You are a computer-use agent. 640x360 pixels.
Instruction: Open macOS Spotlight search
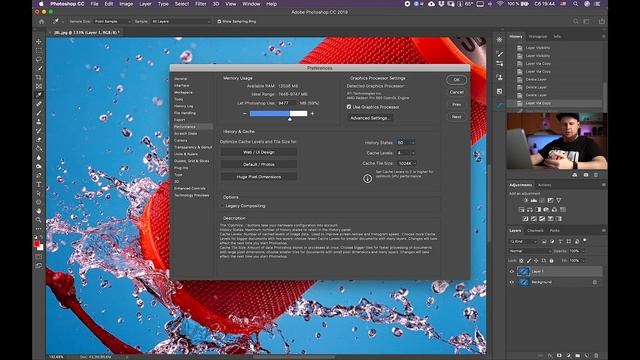[576, 4]
